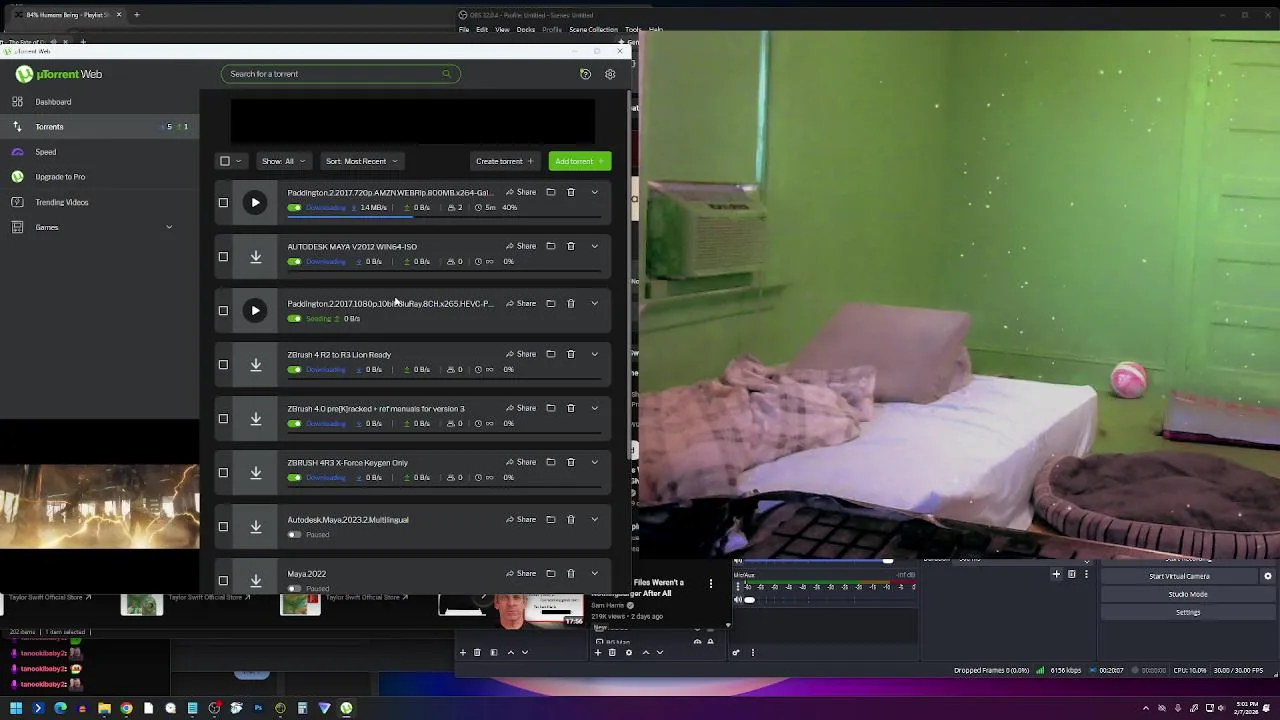Expand ZBrush 4 R2 to R3 details

594,354
